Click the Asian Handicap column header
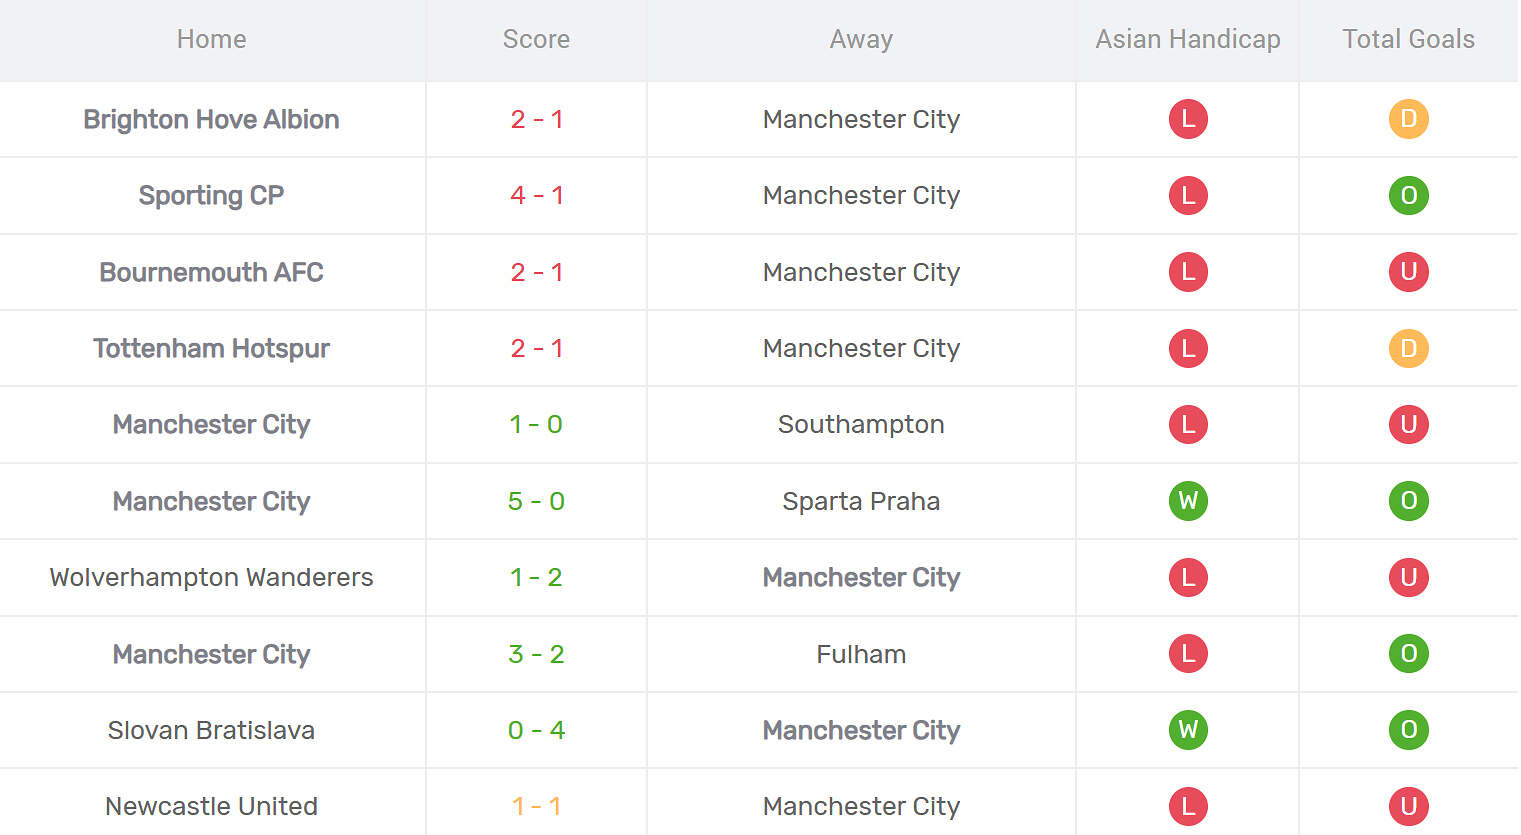 [x=1188, y=39]
